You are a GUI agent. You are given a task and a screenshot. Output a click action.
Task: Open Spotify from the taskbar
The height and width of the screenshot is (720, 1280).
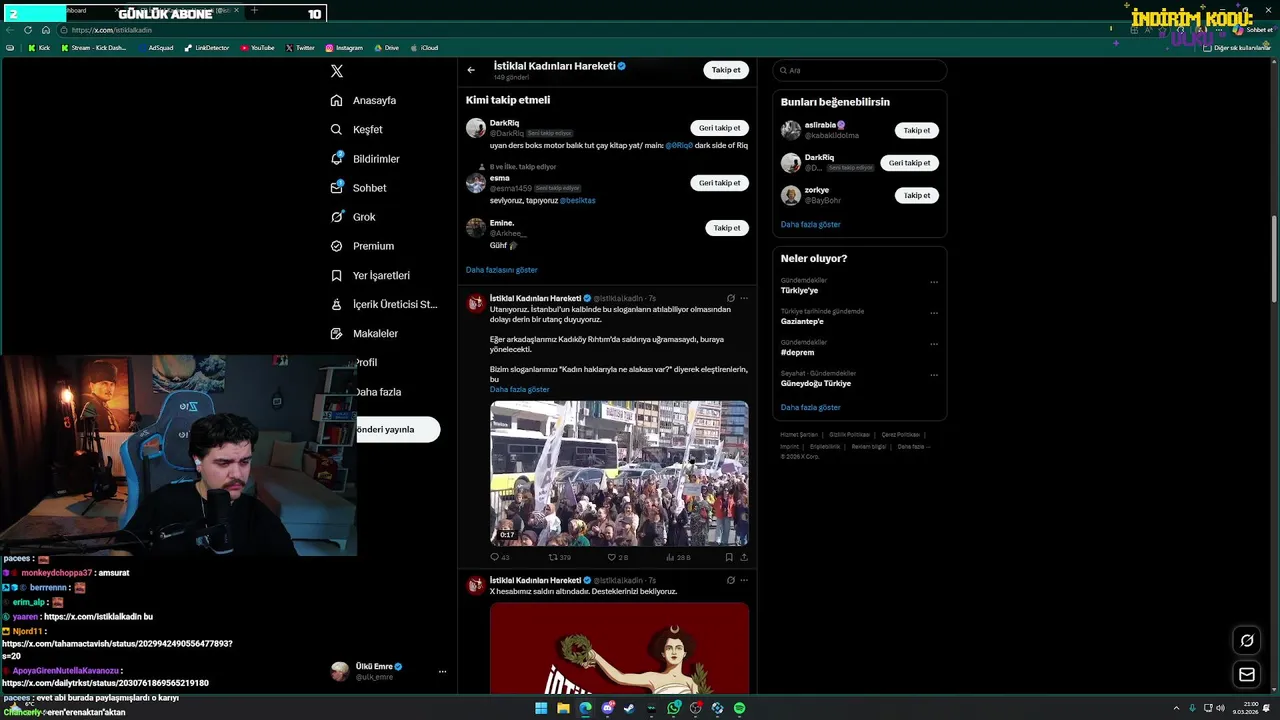tap(739, 708)
